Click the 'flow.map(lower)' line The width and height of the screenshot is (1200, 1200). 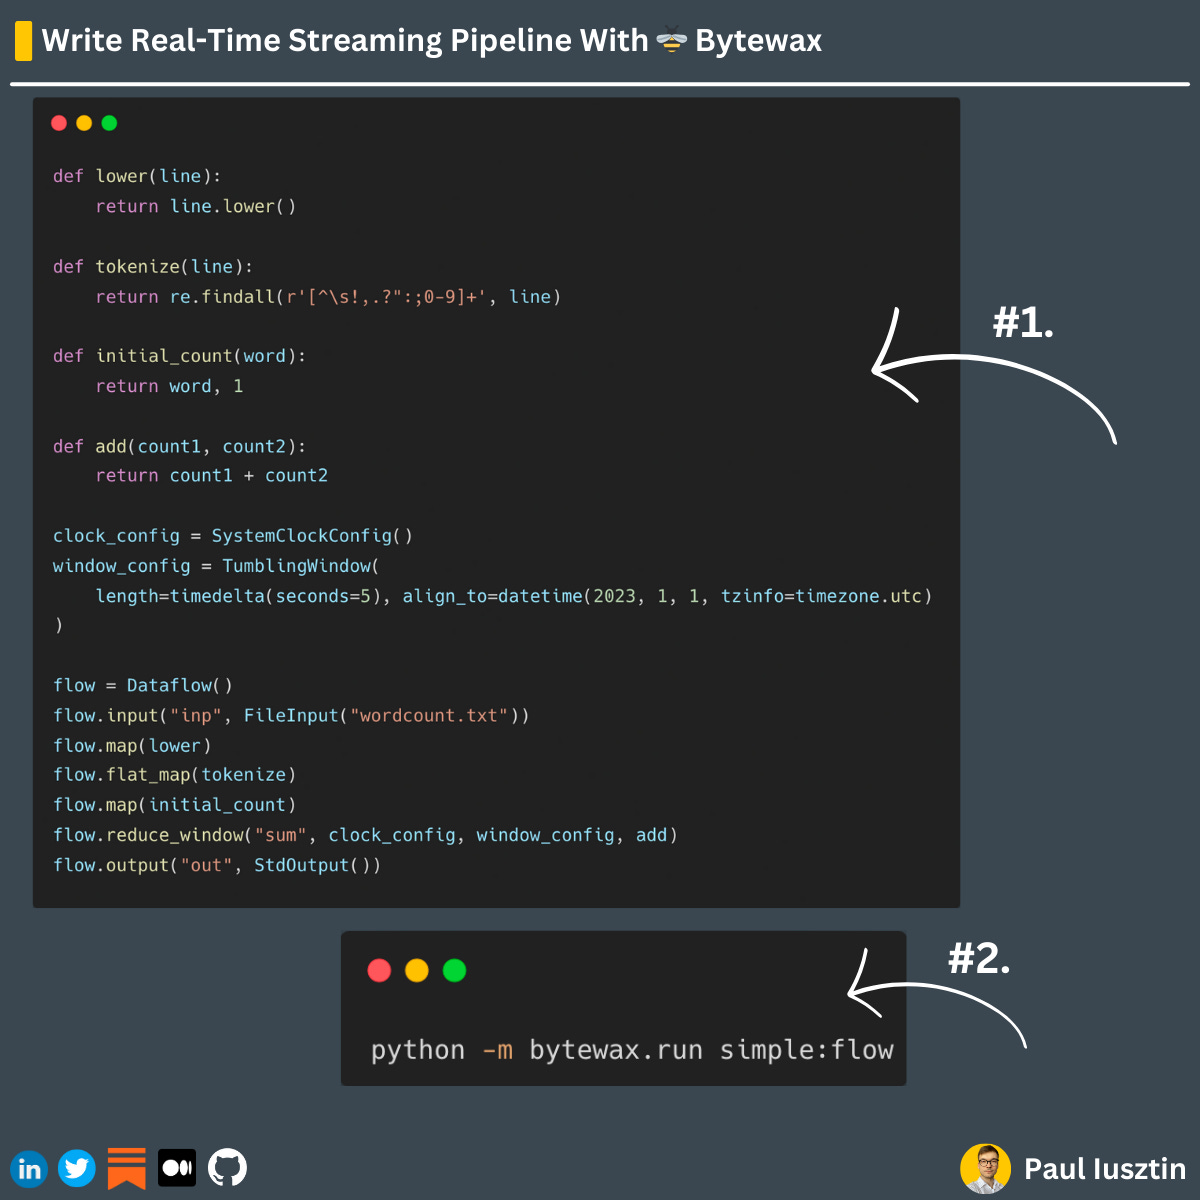[132, 745]
